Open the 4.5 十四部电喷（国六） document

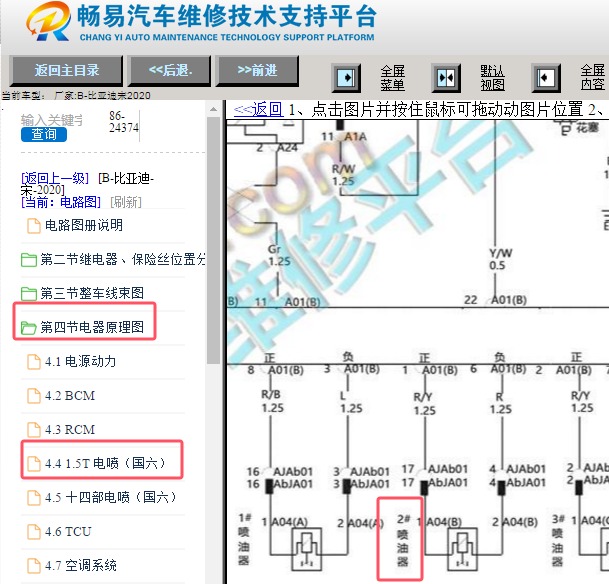coord(111,497)
